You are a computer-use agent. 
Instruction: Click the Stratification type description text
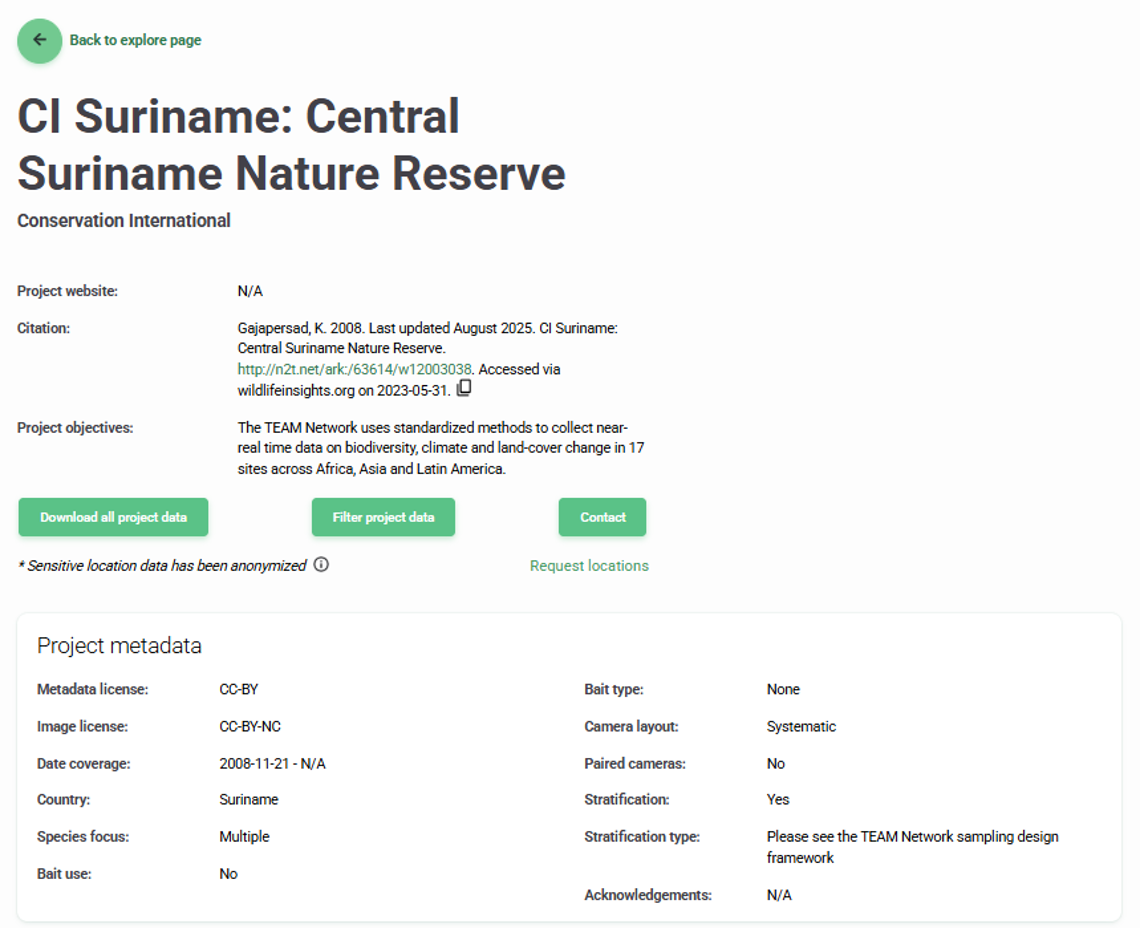pyautogui.click(x=911, y=846)
